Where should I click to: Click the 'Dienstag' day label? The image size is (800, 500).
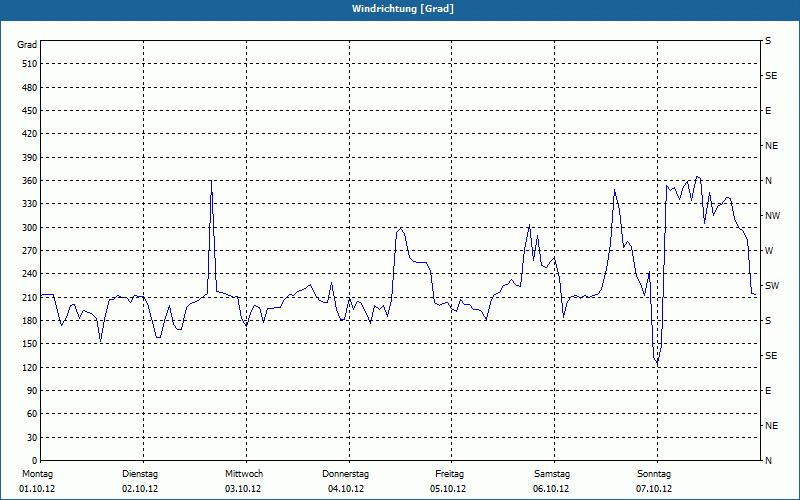pyautogui.click(x=140, y=474)
